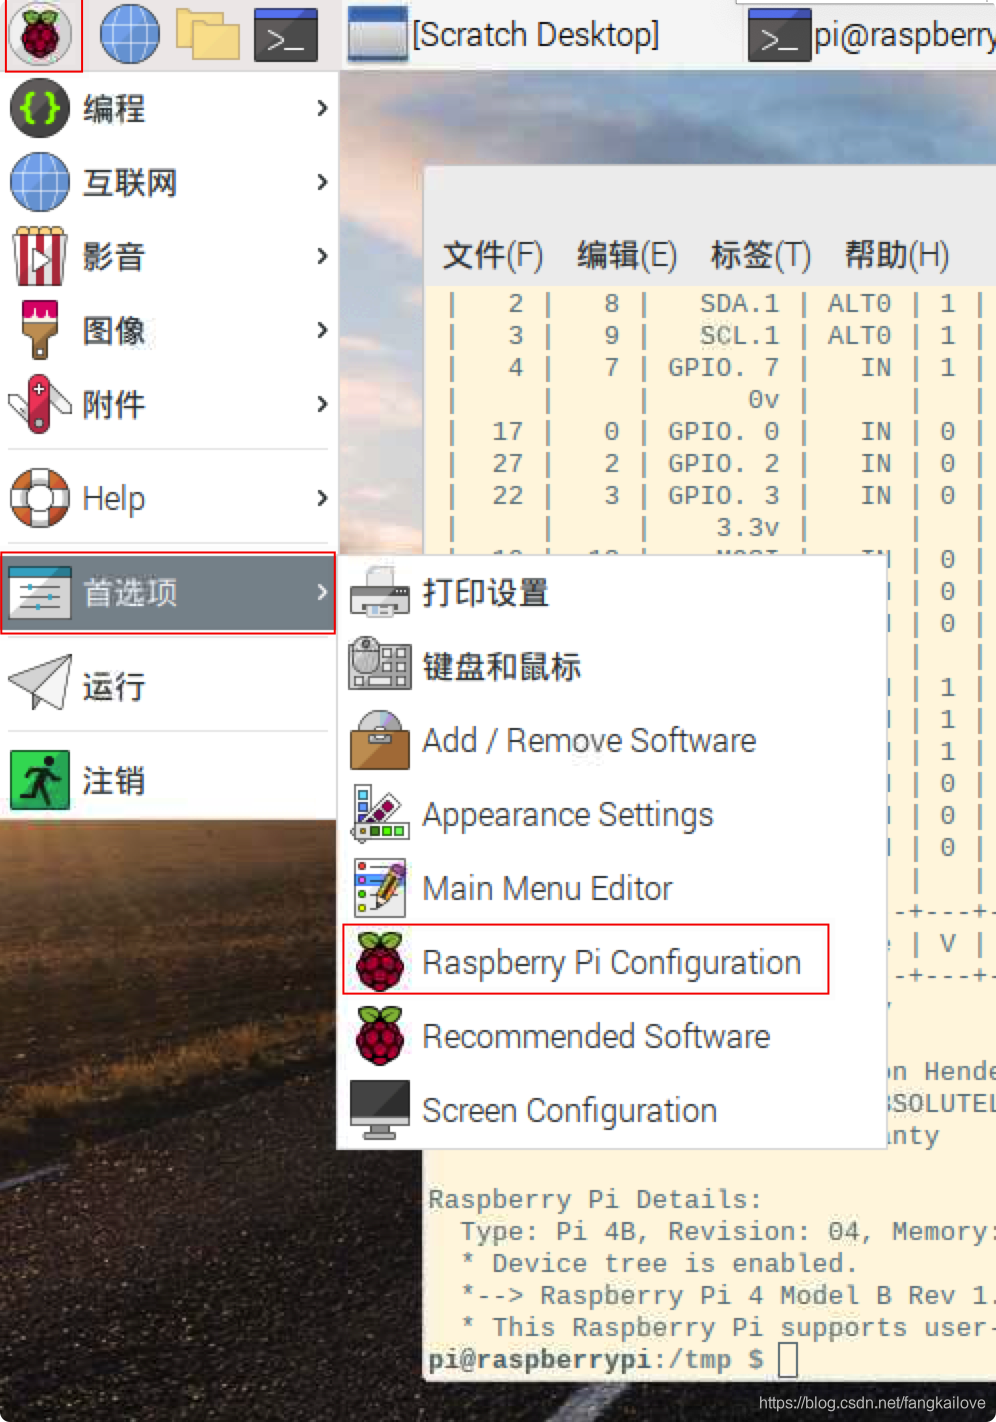The width and height of the screenshot is (996, 1422).
Task: Open the 图像 menu category
Action: [169, 330]
